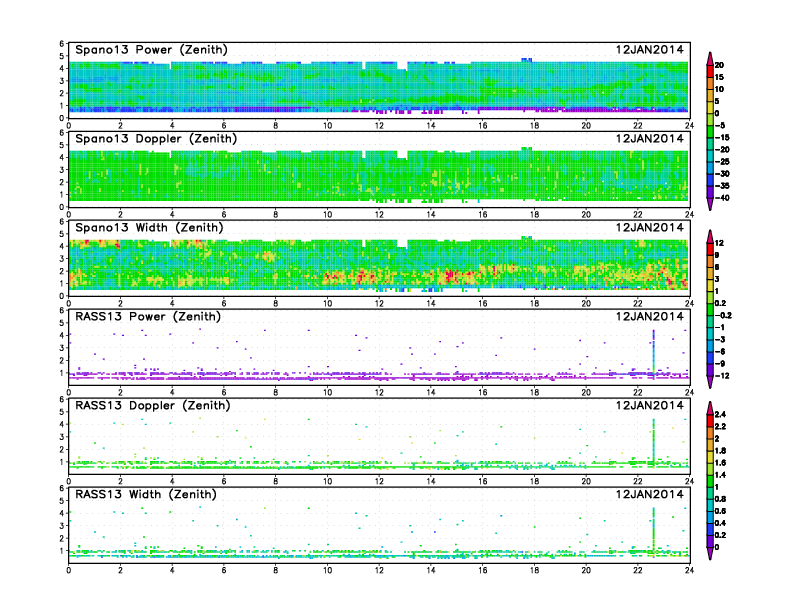Viewport: 792px width, 612px height.
Task: Select the 'Spano13 Doppler (Zenith)' panel title
Action: (156, 139)
